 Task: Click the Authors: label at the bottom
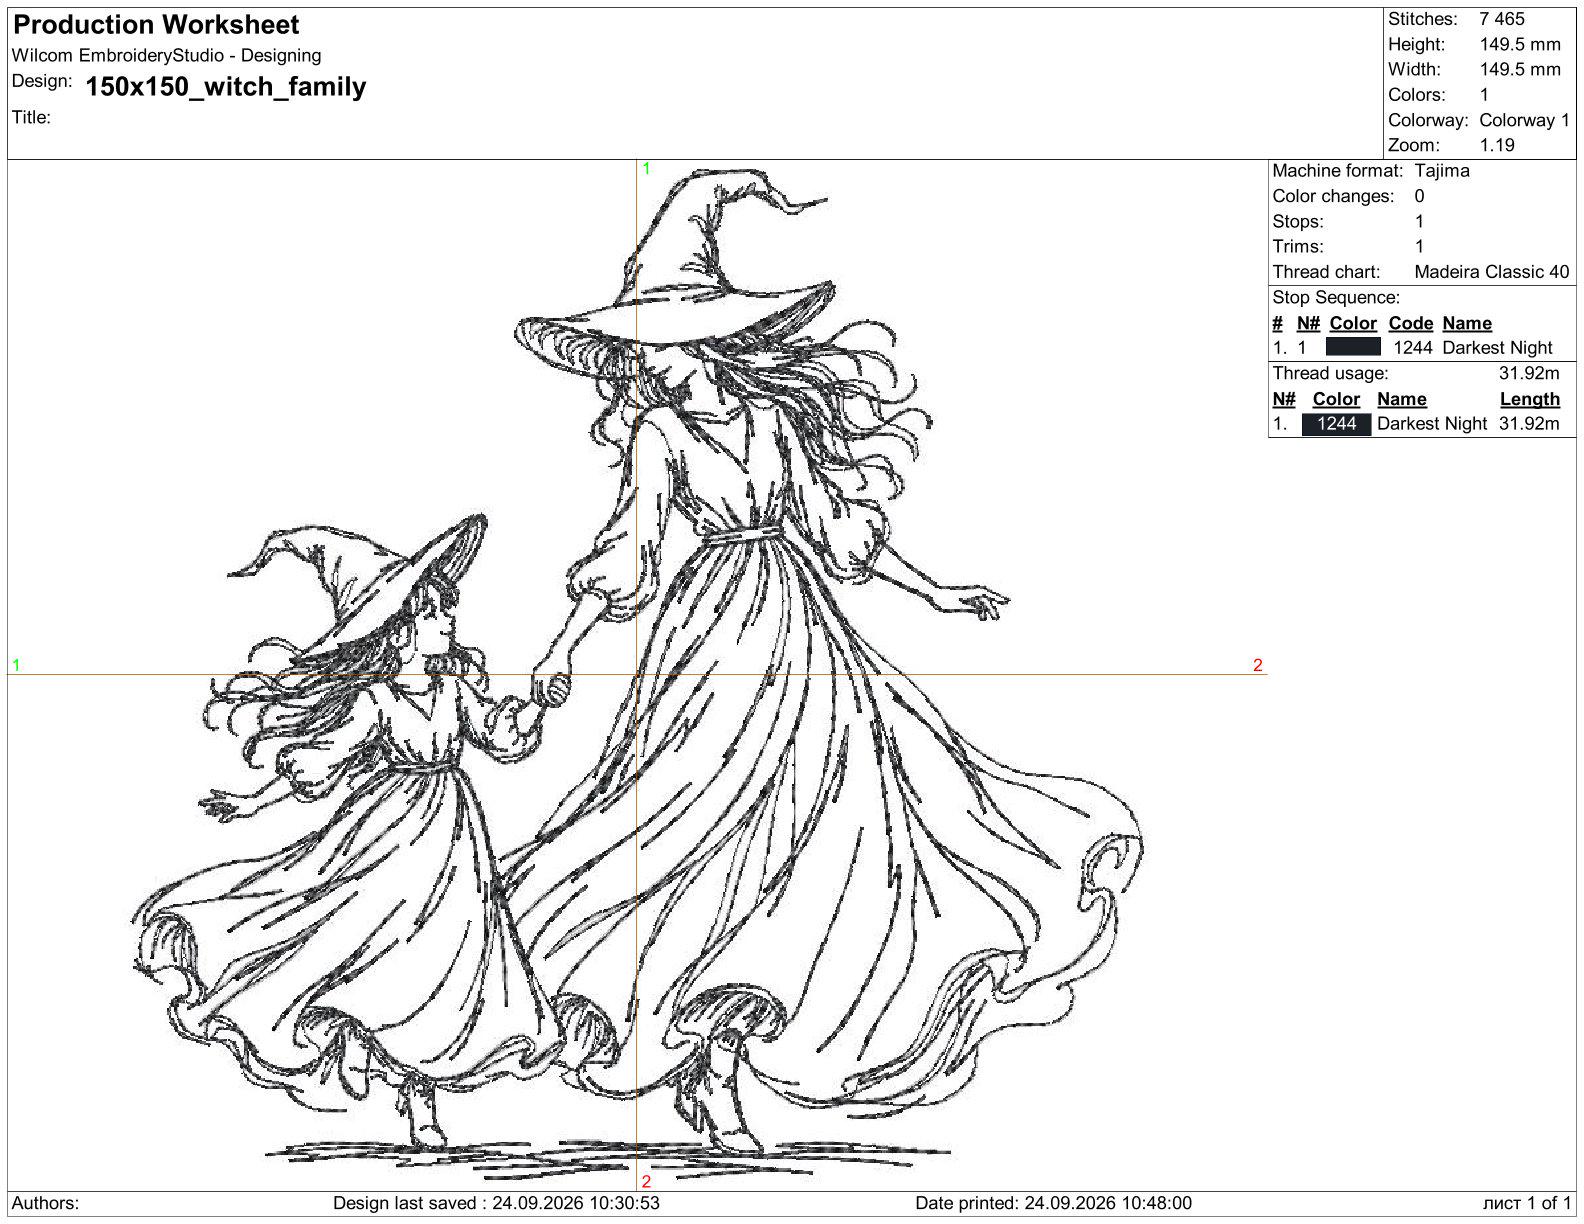(45, 1204)
